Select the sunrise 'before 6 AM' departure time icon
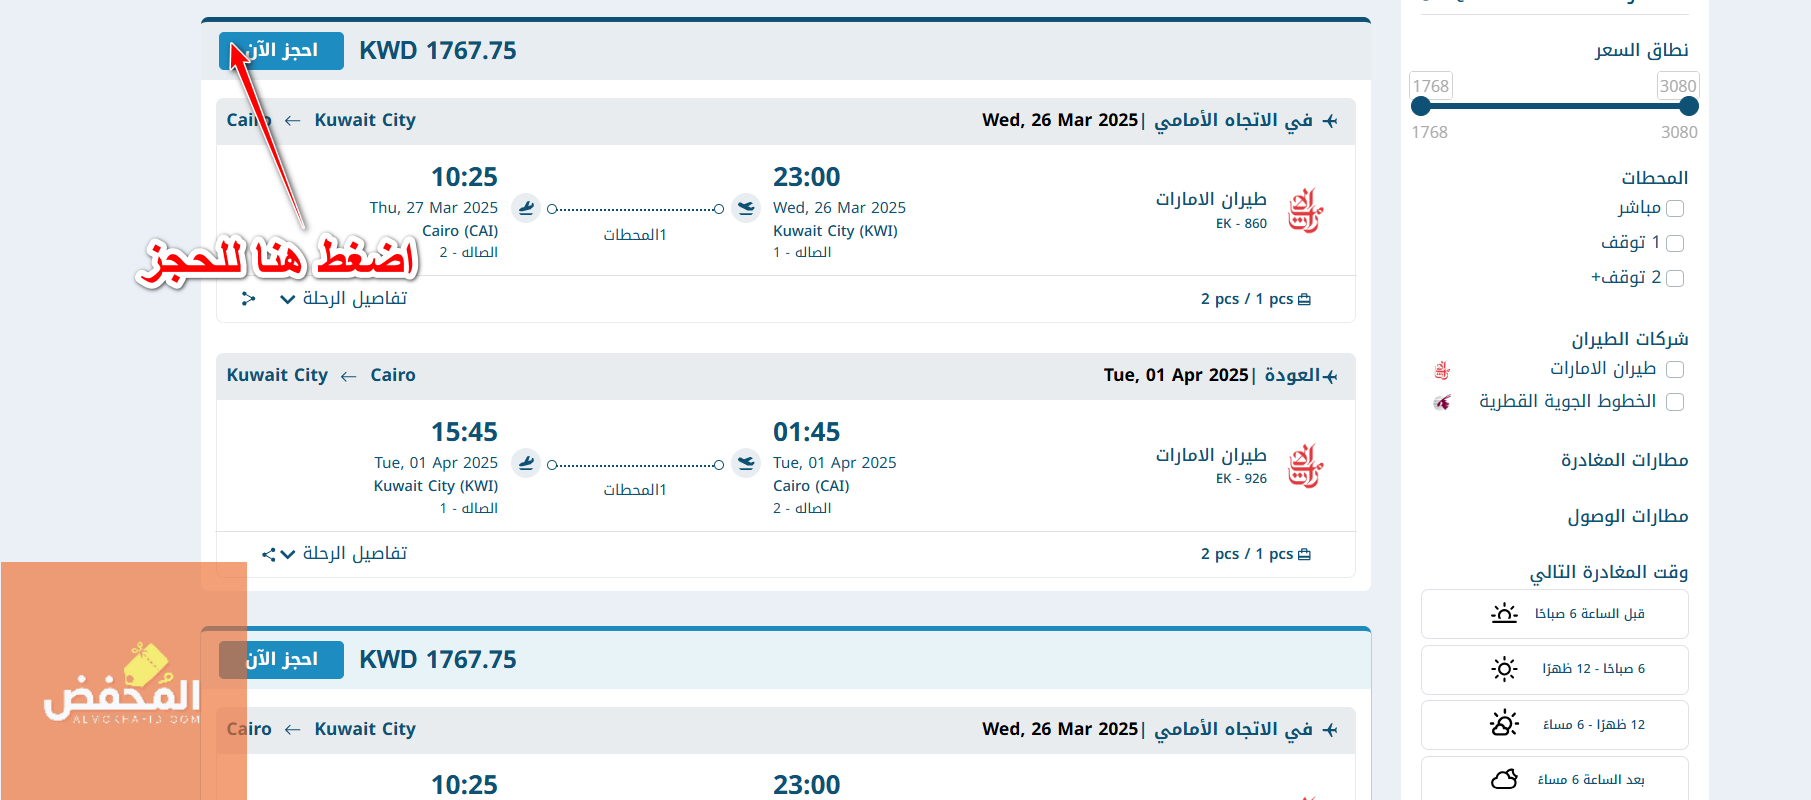 1504,614
